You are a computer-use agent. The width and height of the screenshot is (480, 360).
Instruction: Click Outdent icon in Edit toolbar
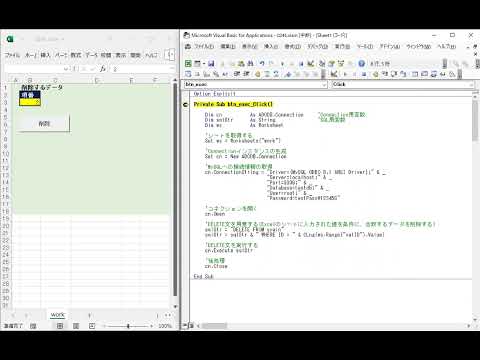pos(246,74)
